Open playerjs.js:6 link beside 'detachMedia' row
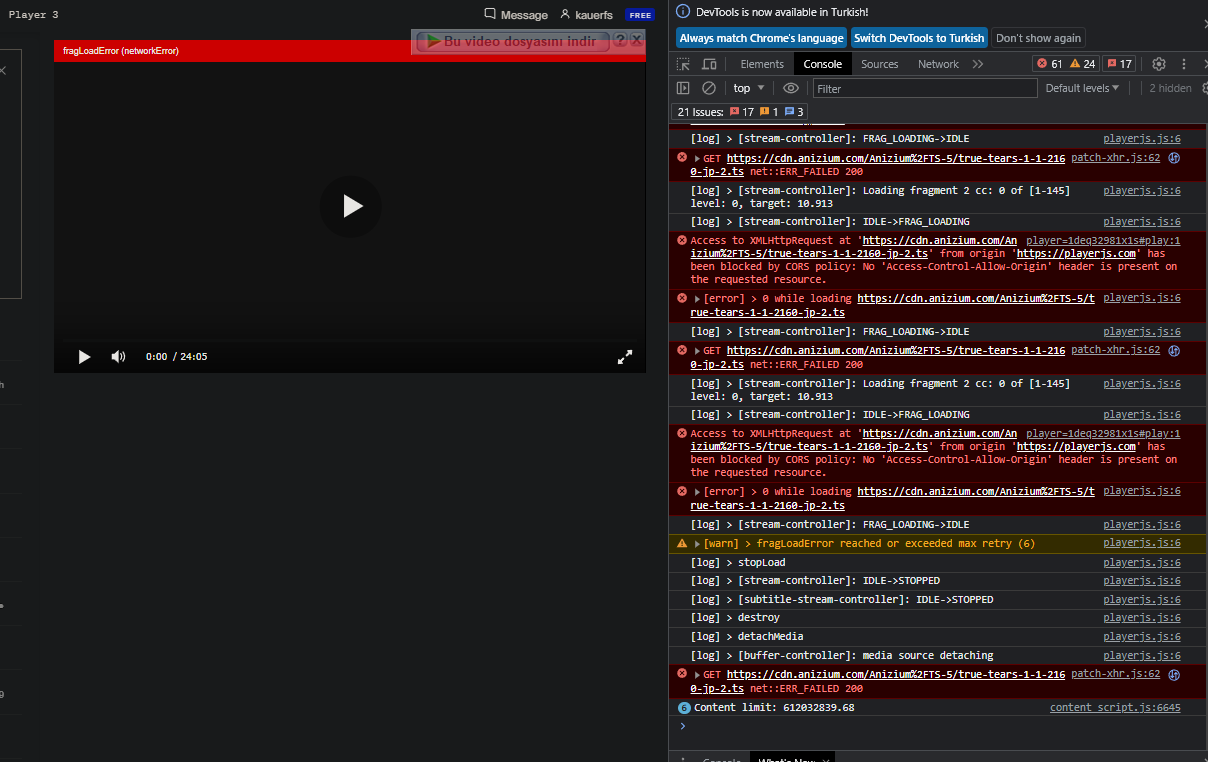 pos(1142,637)
